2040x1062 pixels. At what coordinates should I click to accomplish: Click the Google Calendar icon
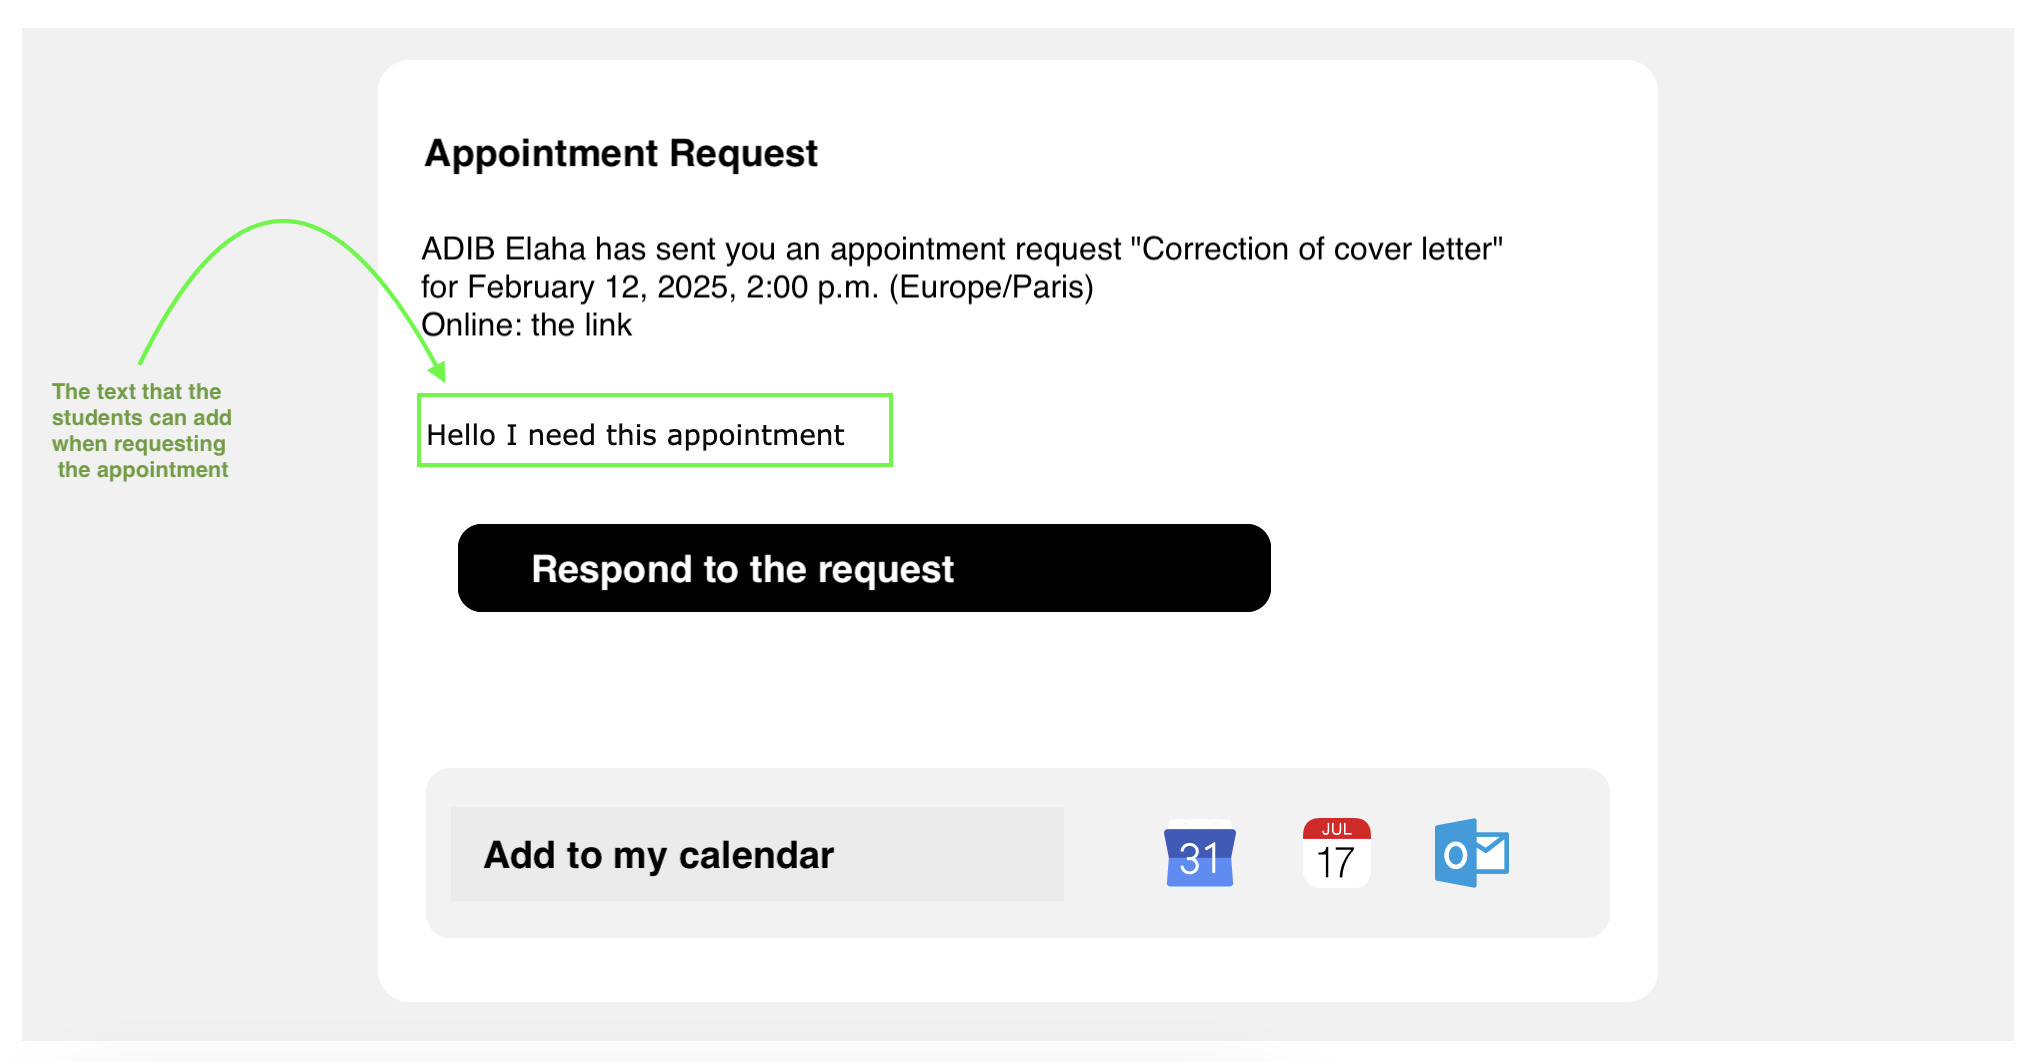tap(1199, 855)
